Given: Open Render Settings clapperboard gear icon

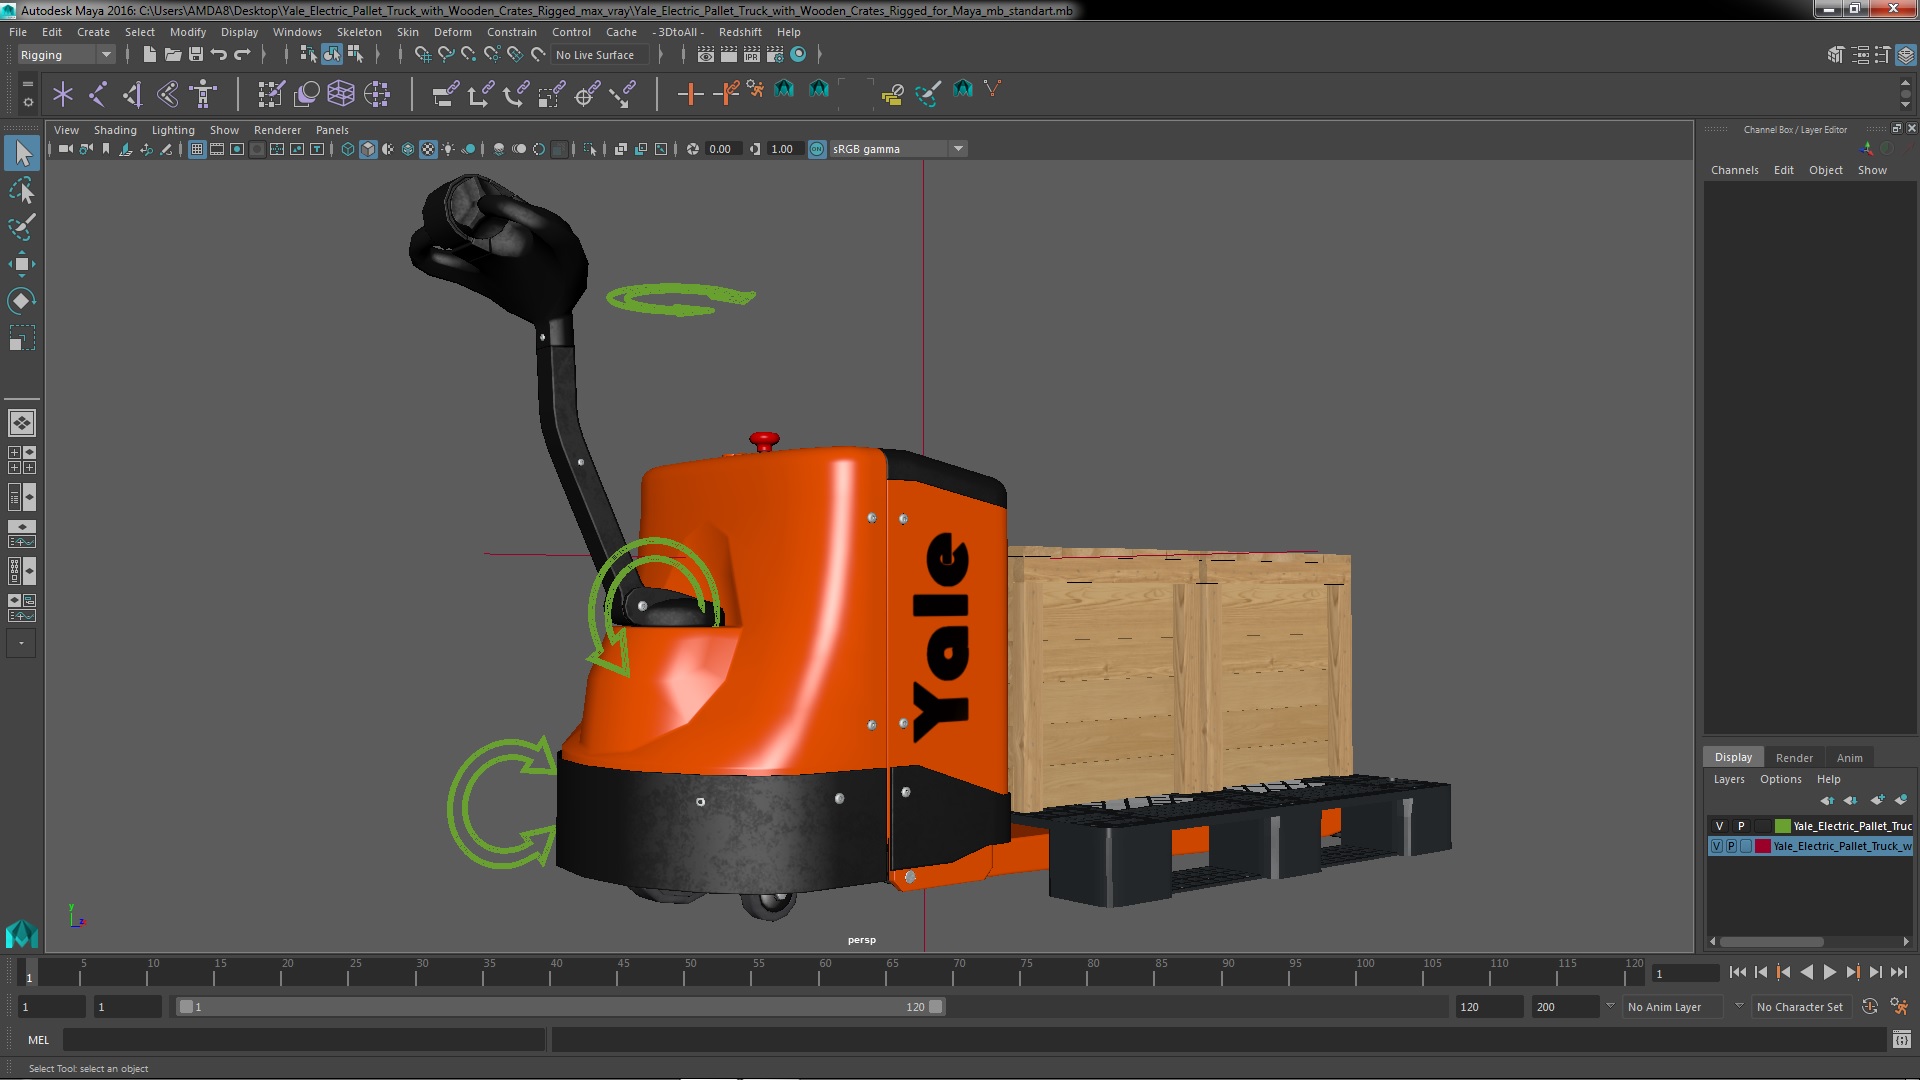Looking at the screenshot, I should tap(775, 55).
